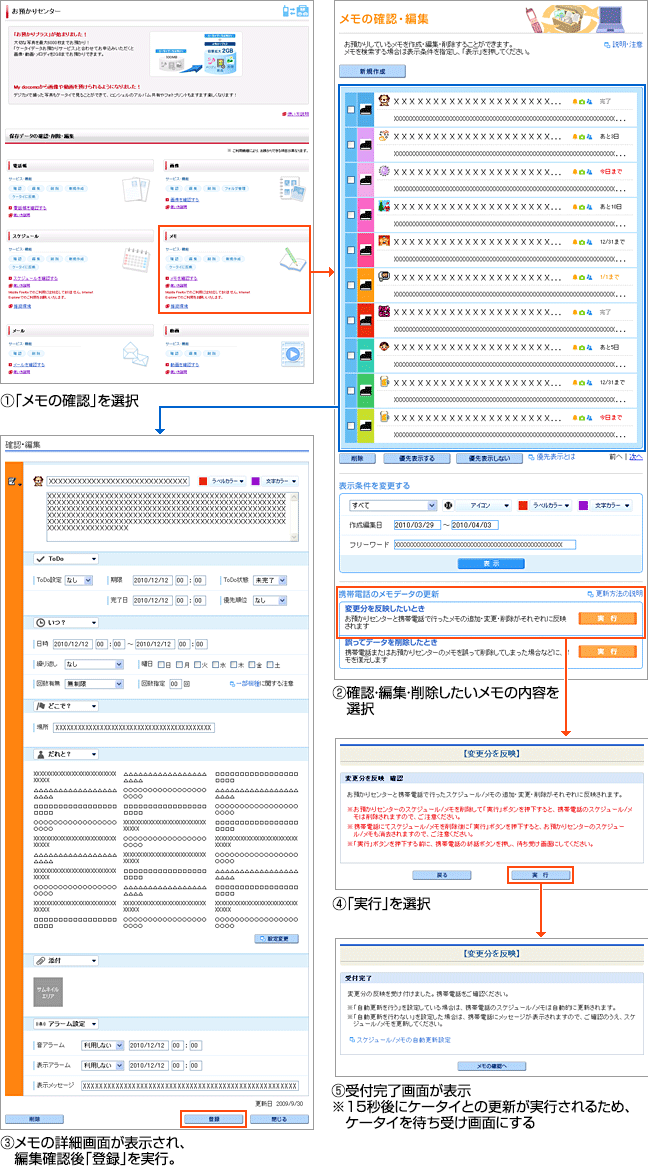
Task: Open the ToDo状態 dropdown showing 未完了
Action: click(268, 579)
